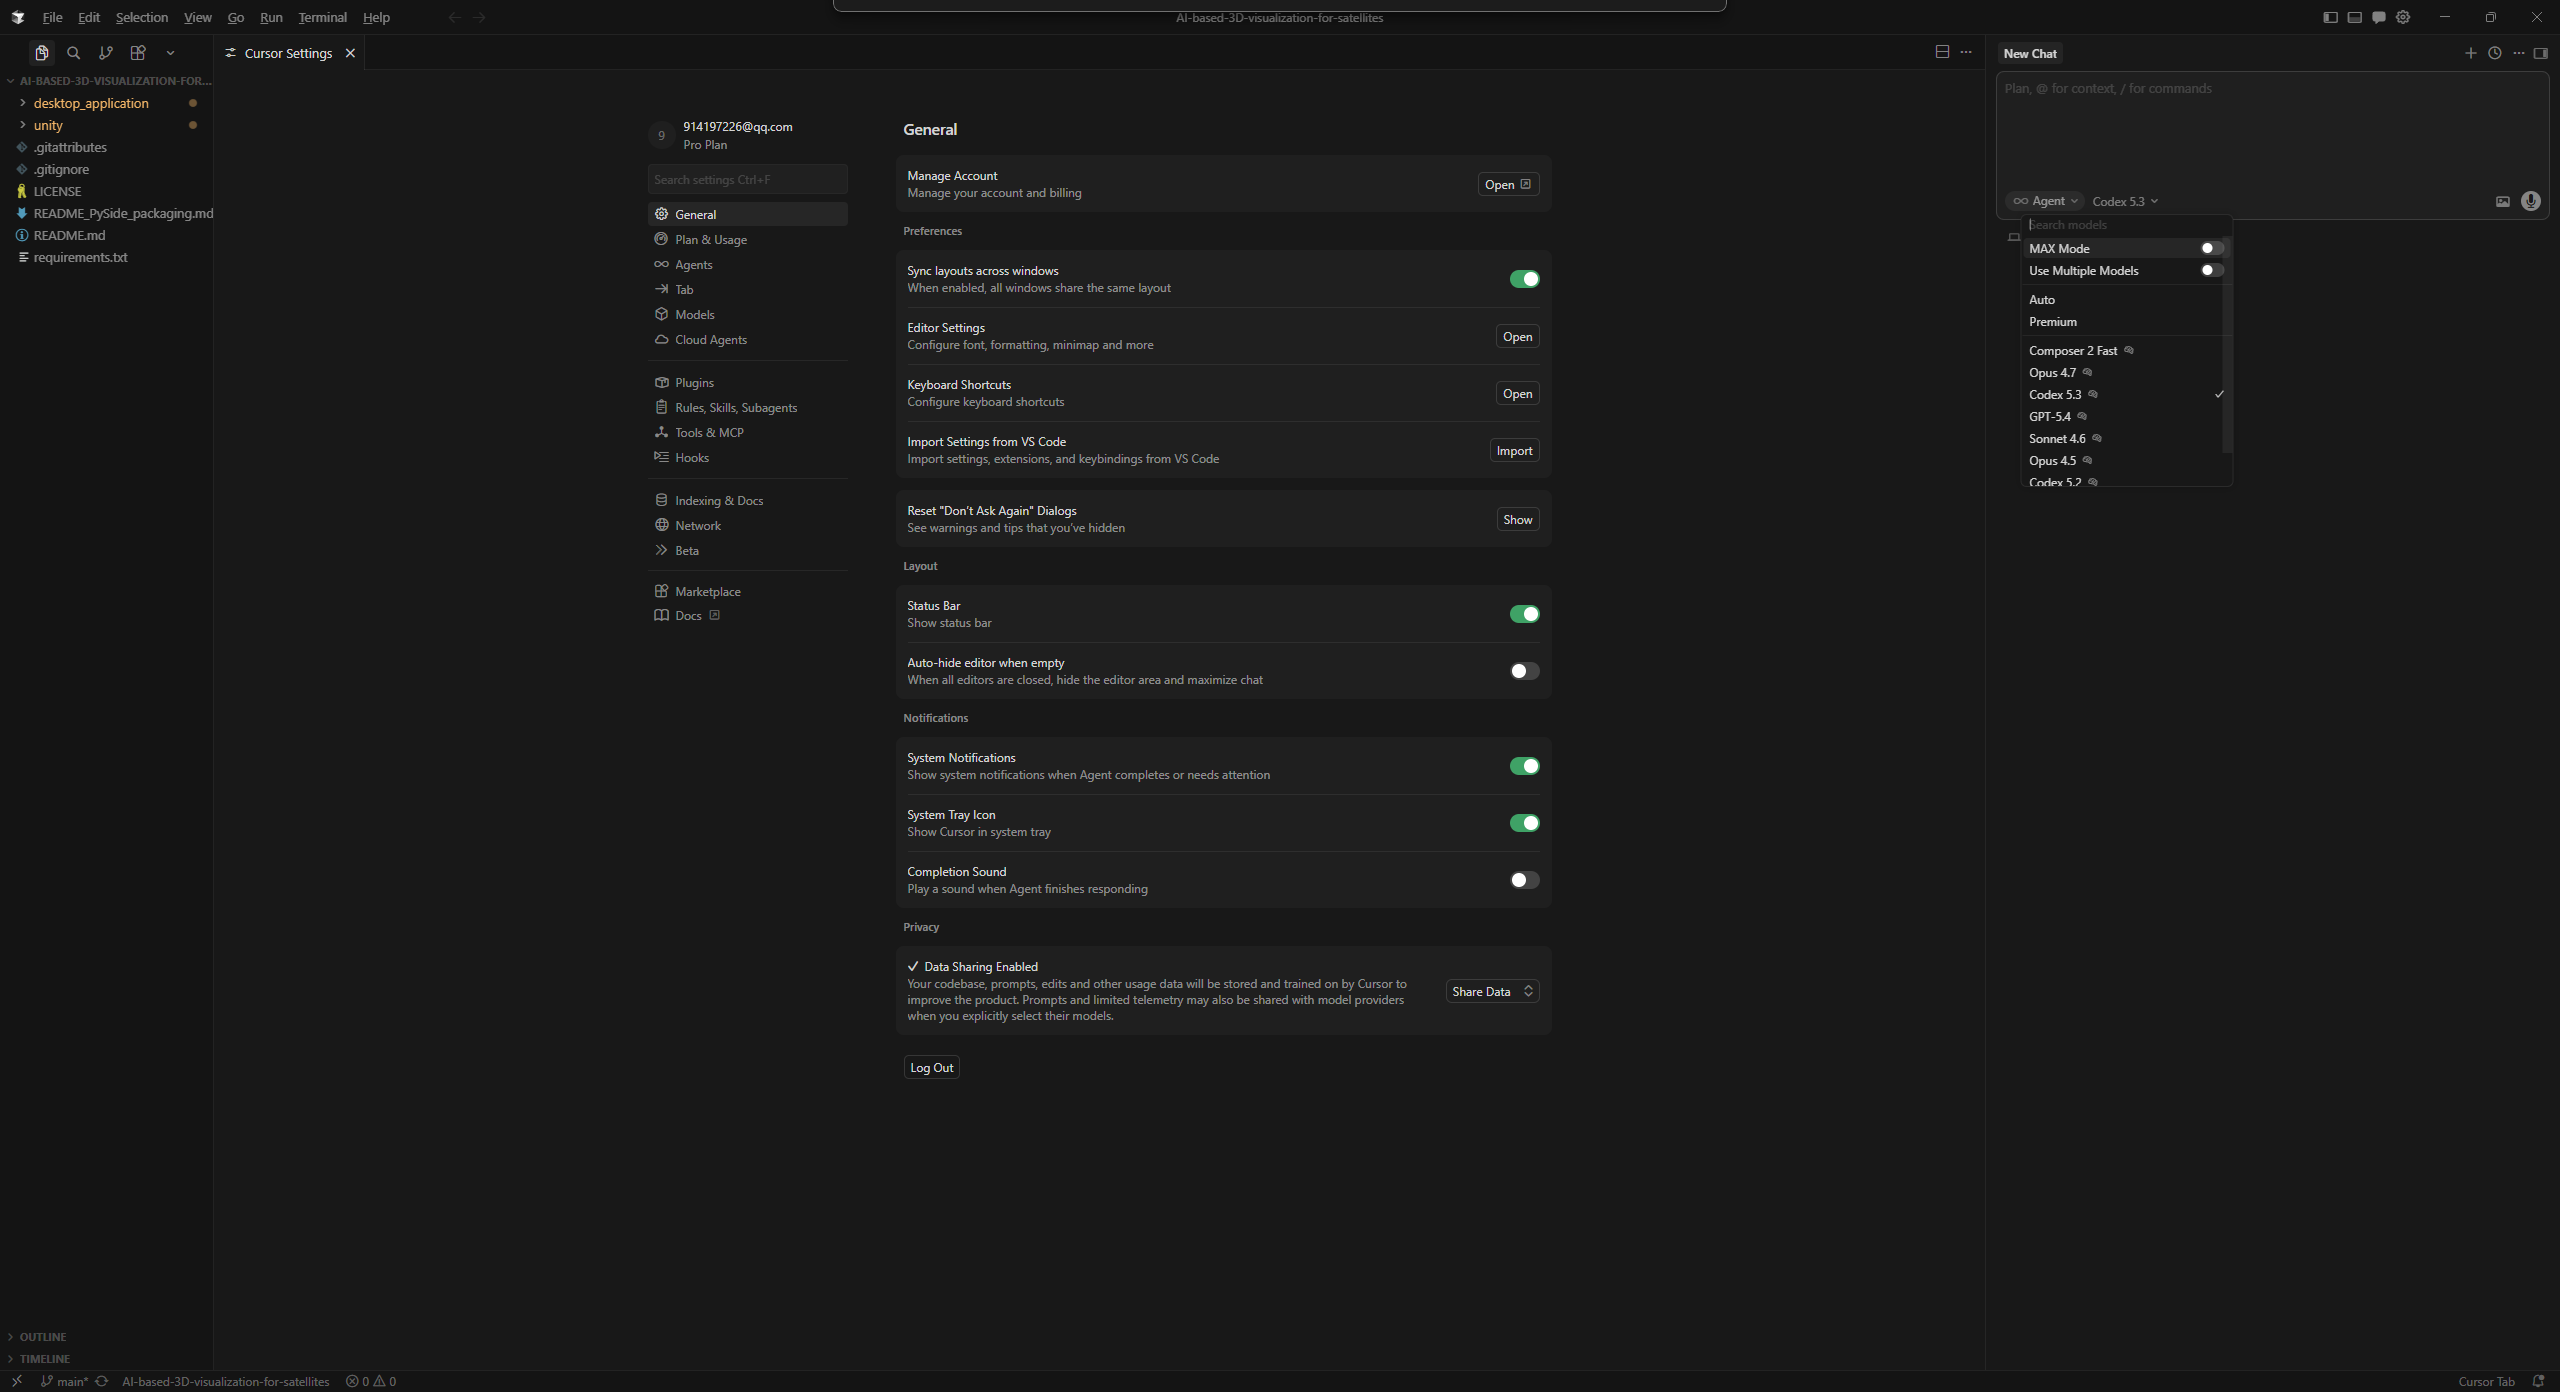
Task: Click the local machine icon below chat input
Action: pyautogui.click(x=2014, y=237)
